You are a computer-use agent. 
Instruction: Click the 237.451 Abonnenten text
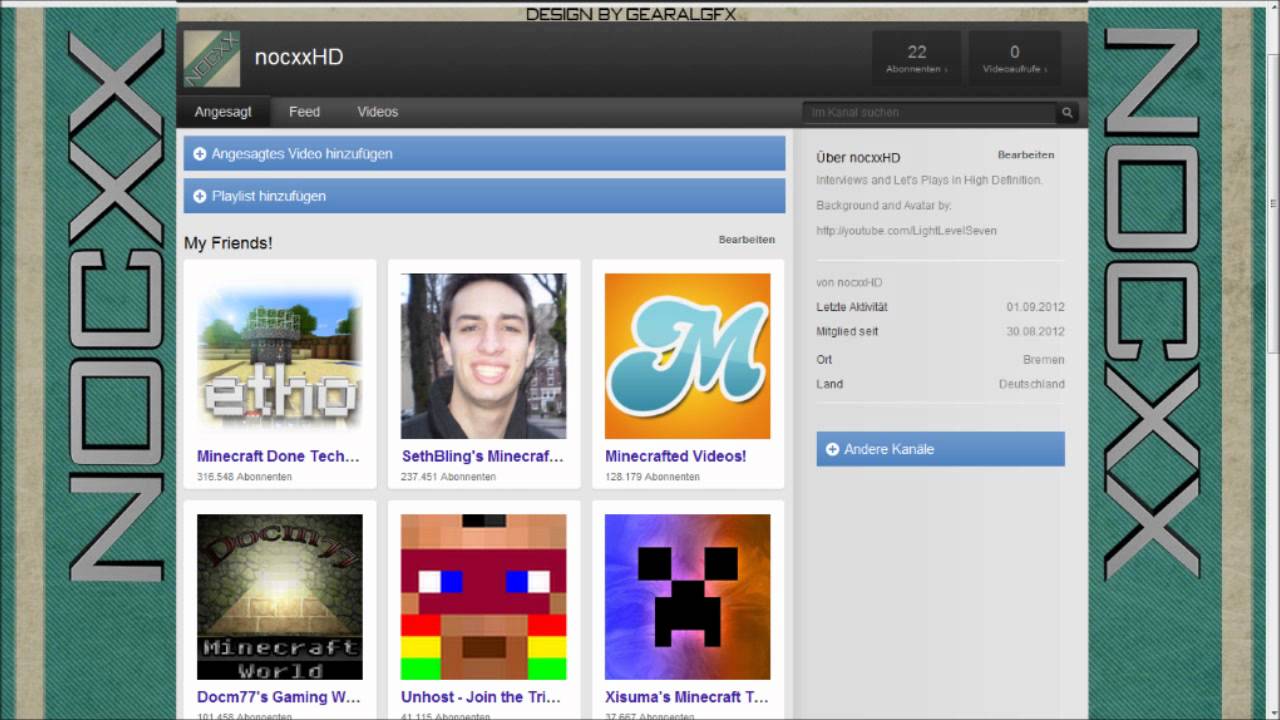448,477
